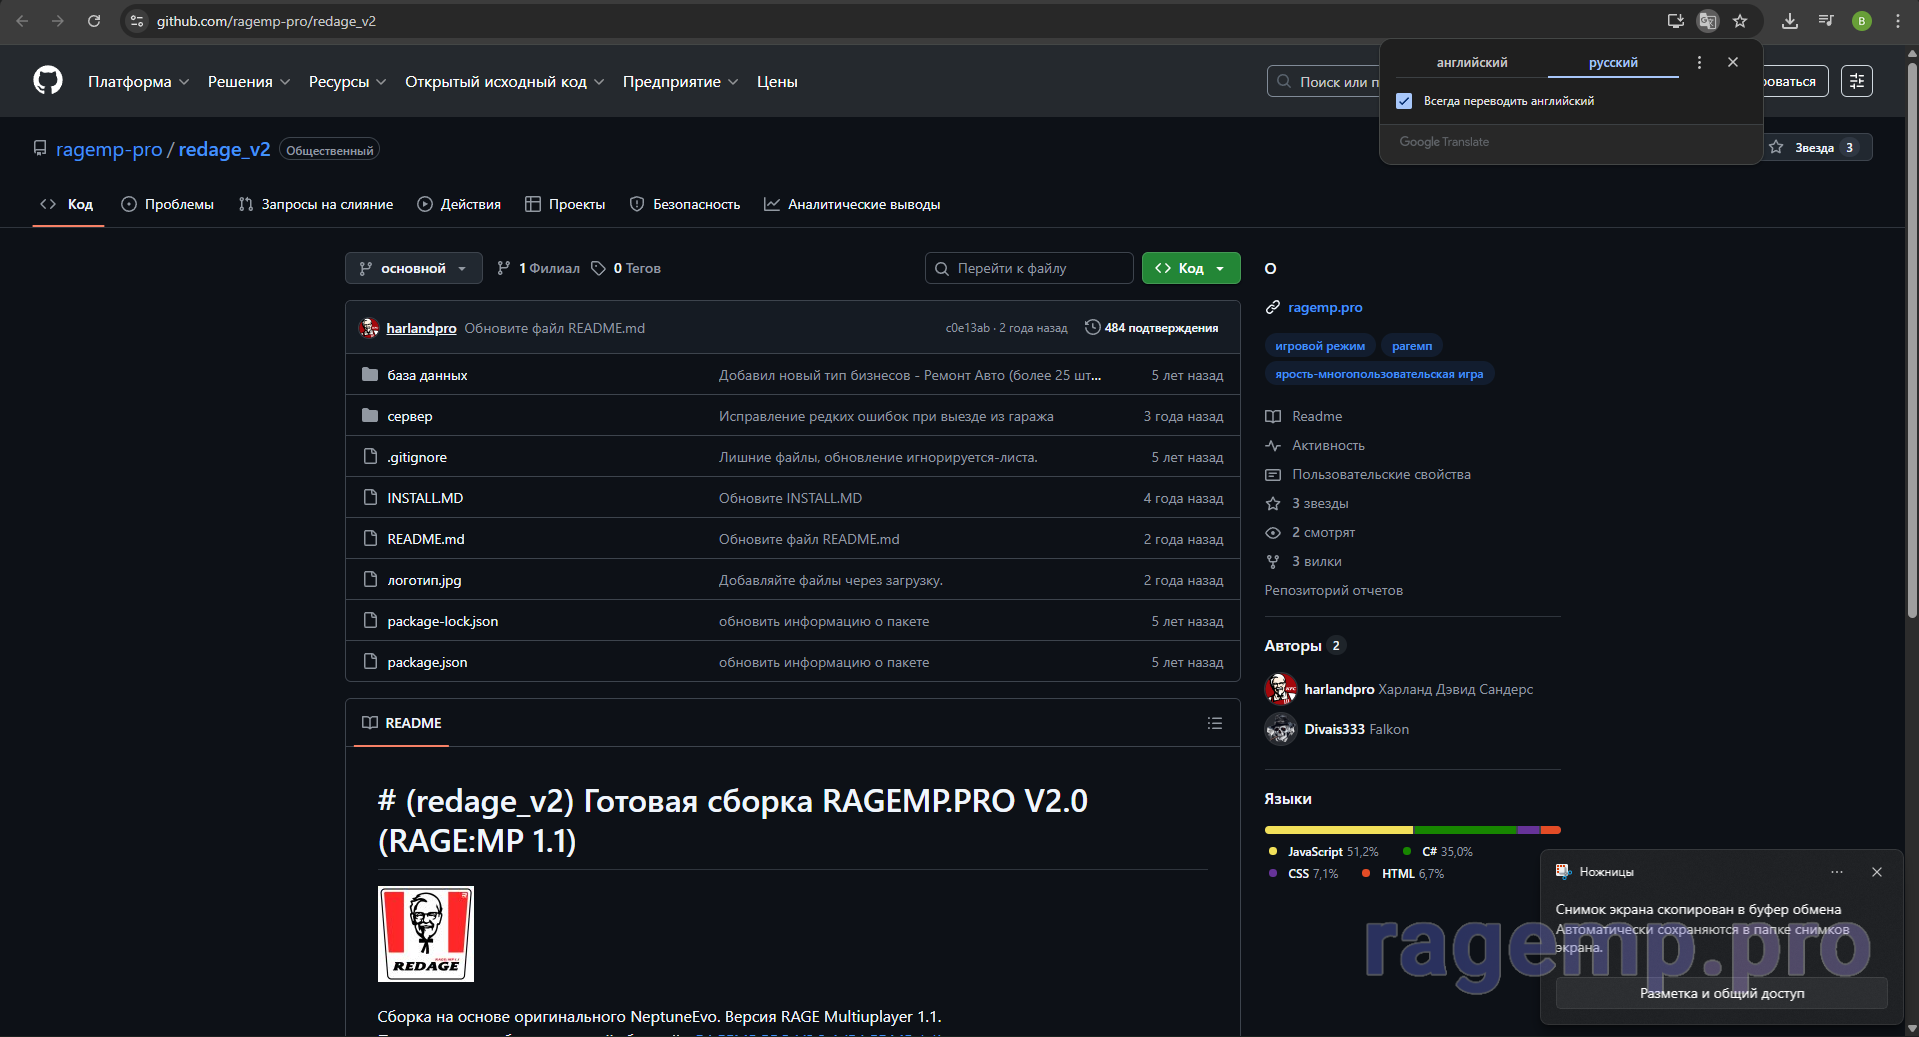Click the commit history clock icon

tap(1092, 328)
